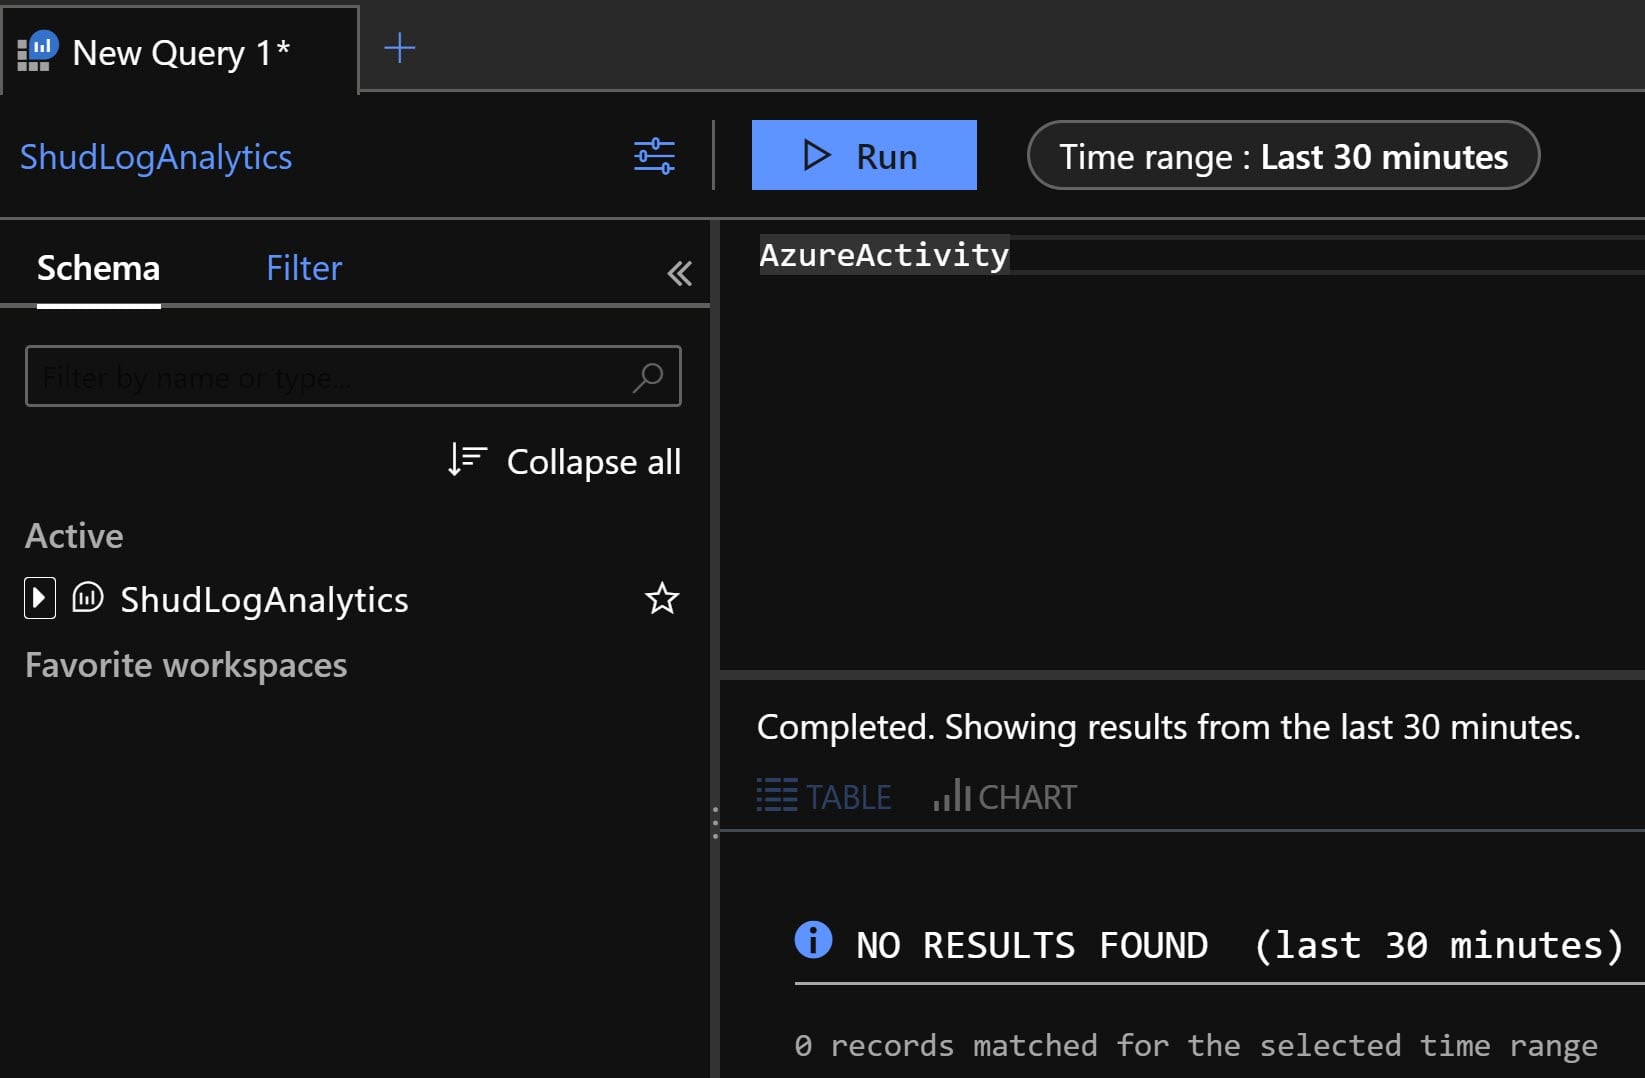Click the Completed status message text
1645x1078 pixels.
1168,727
